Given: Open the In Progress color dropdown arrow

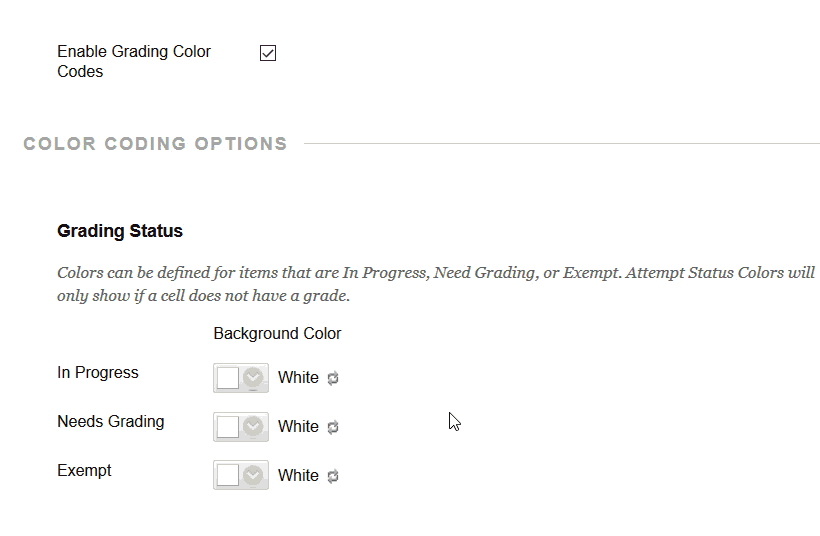Looking at the screenshot, I should click(253, 378).
